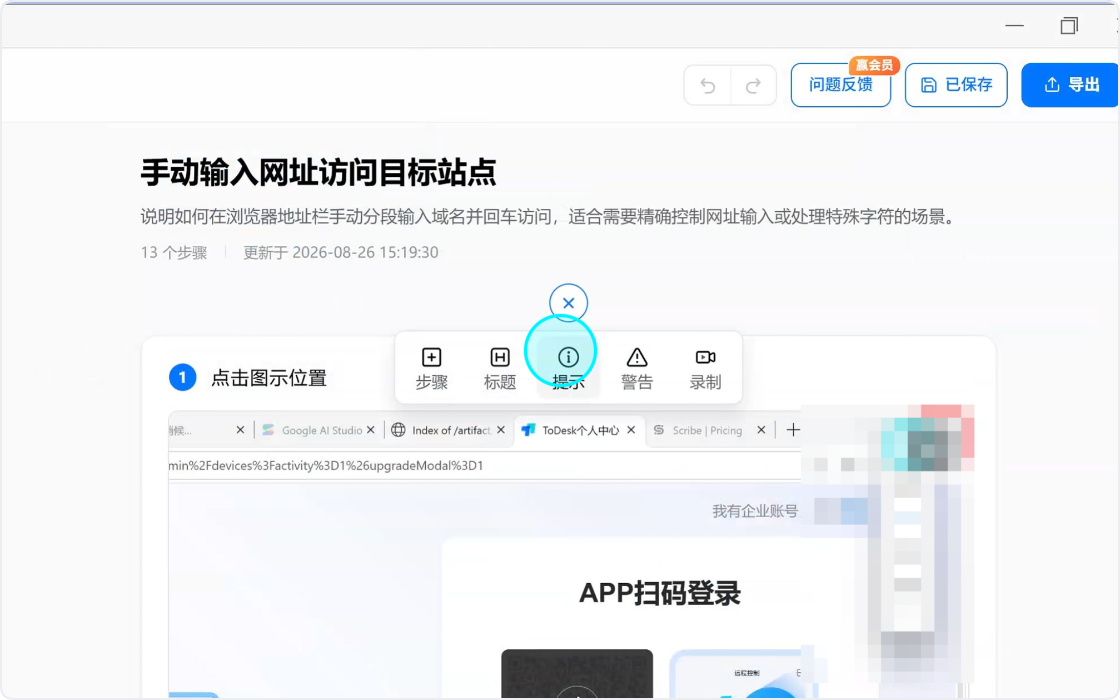
Task: Insert a 提示 tip block
Action: [569, 369]
